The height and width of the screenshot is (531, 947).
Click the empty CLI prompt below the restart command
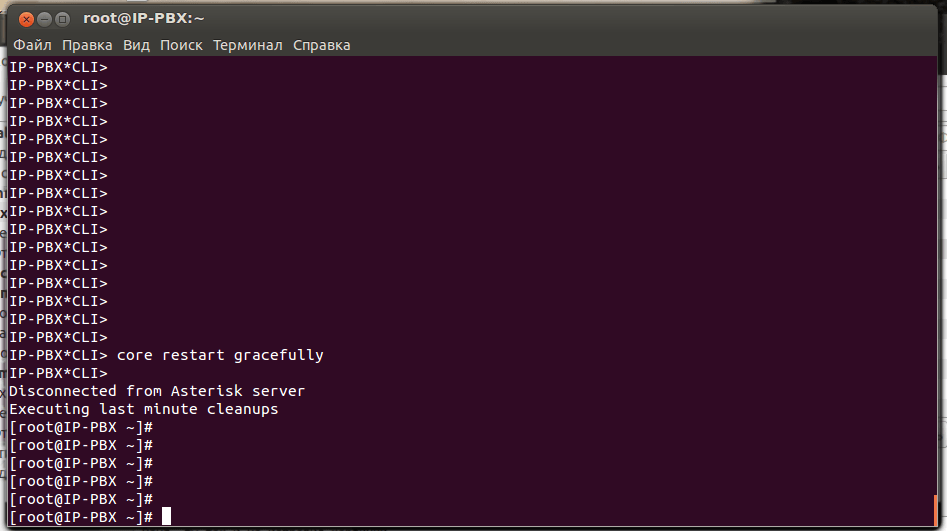58,373
